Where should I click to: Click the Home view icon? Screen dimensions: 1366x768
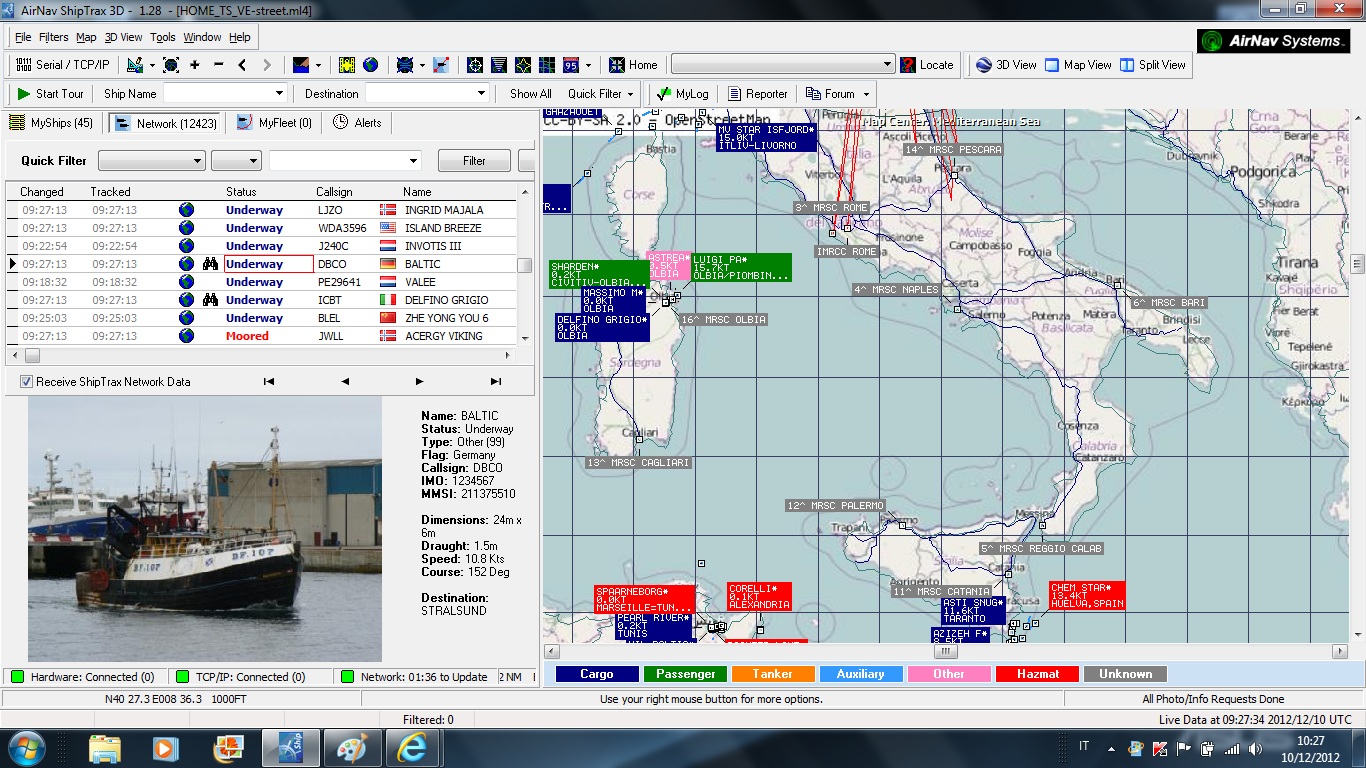[617, 65]
